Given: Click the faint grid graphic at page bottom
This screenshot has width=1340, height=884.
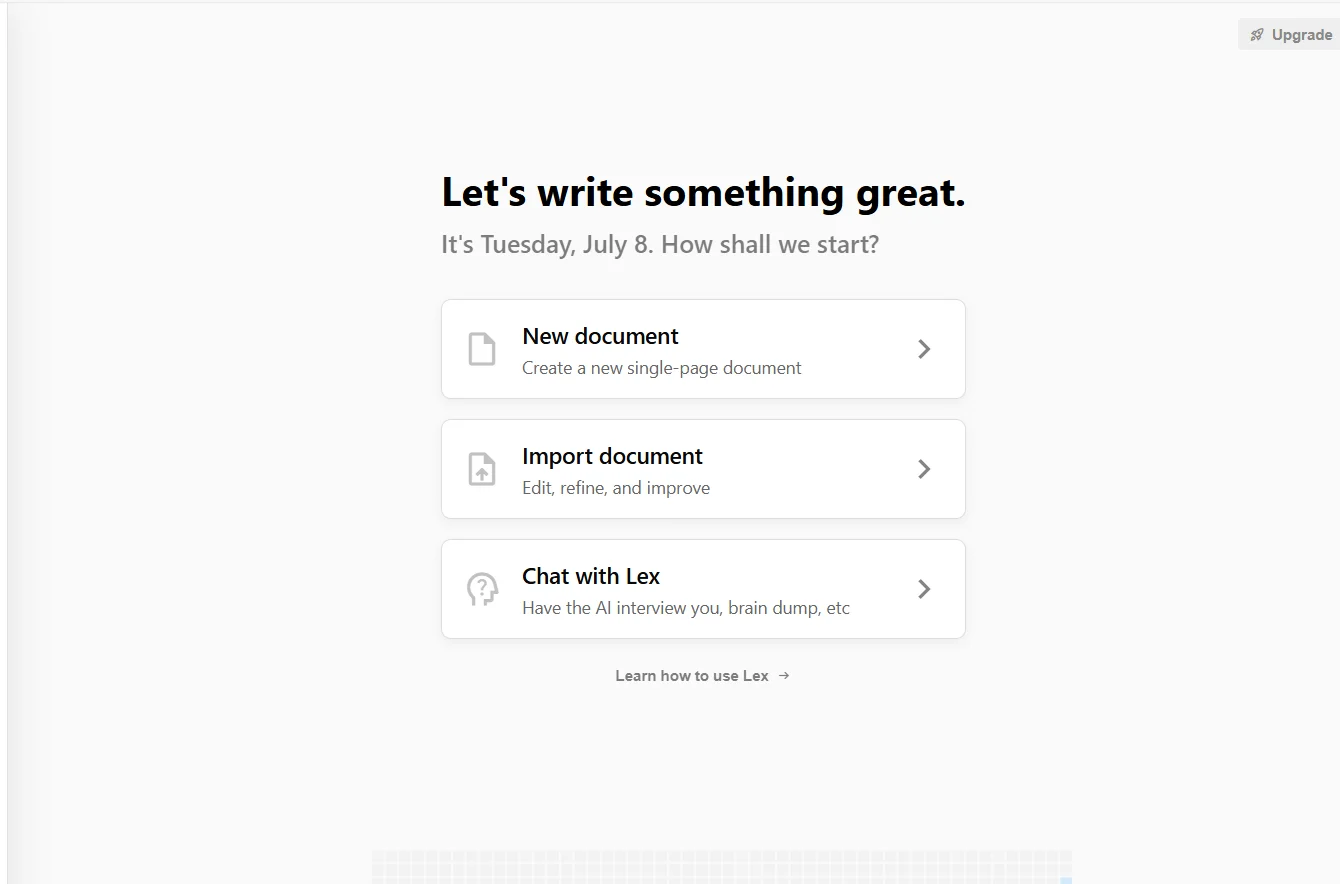Looking at the screenshot, I should point(721,867).
